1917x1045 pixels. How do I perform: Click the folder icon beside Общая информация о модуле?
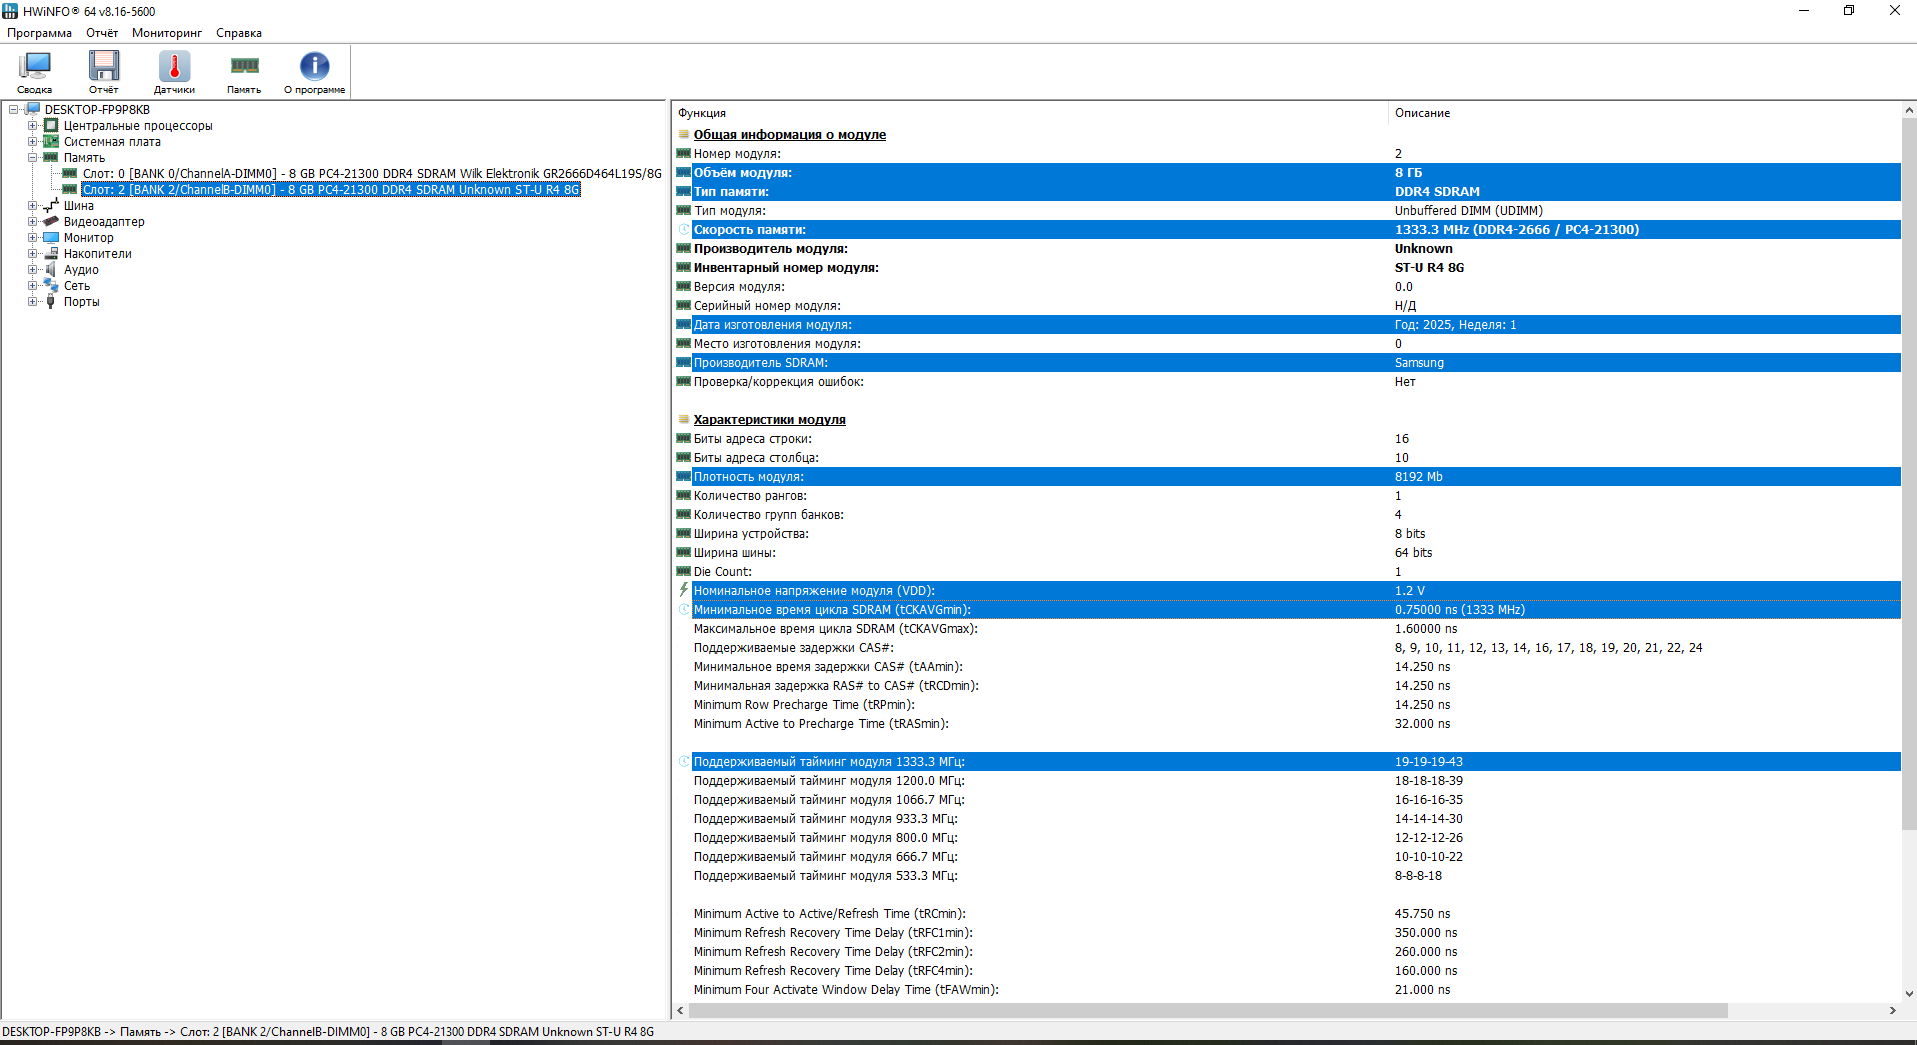click(x=684, y=134)
